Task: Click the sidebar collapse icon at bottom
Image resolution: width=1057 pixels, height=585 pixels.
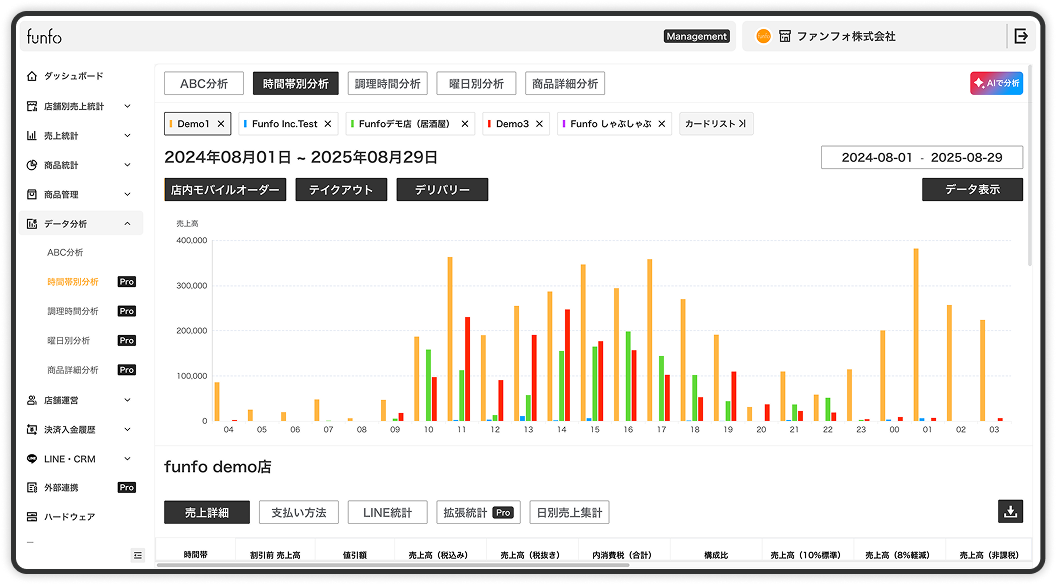Action: tap(138, 555)
